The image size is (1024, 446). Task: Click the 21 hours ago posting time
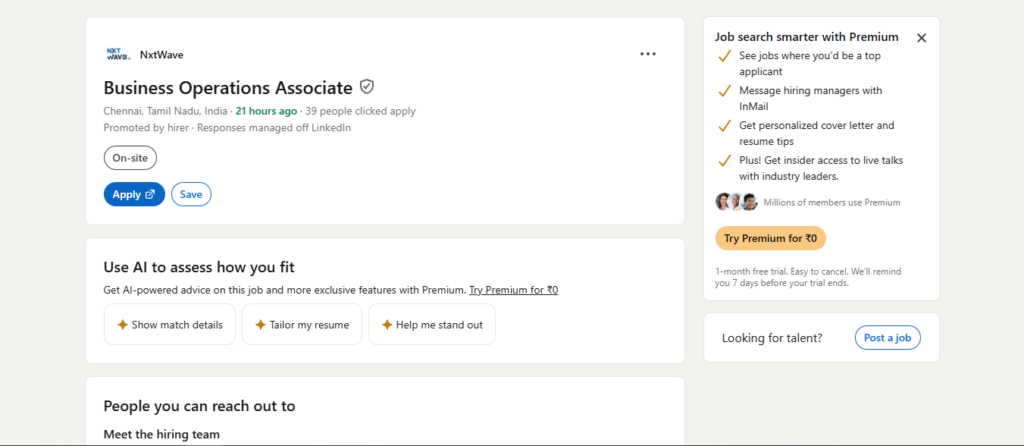266,111
